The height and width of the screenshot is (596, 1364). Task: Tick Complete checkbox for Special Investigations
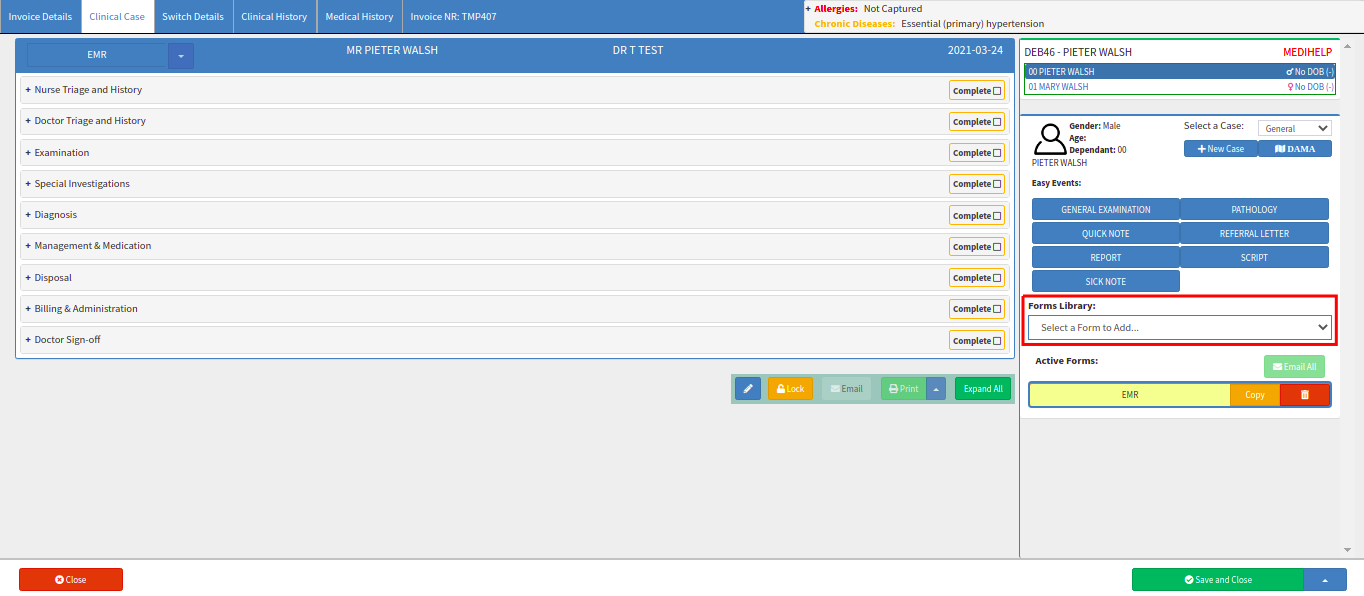tap(997, 184)
